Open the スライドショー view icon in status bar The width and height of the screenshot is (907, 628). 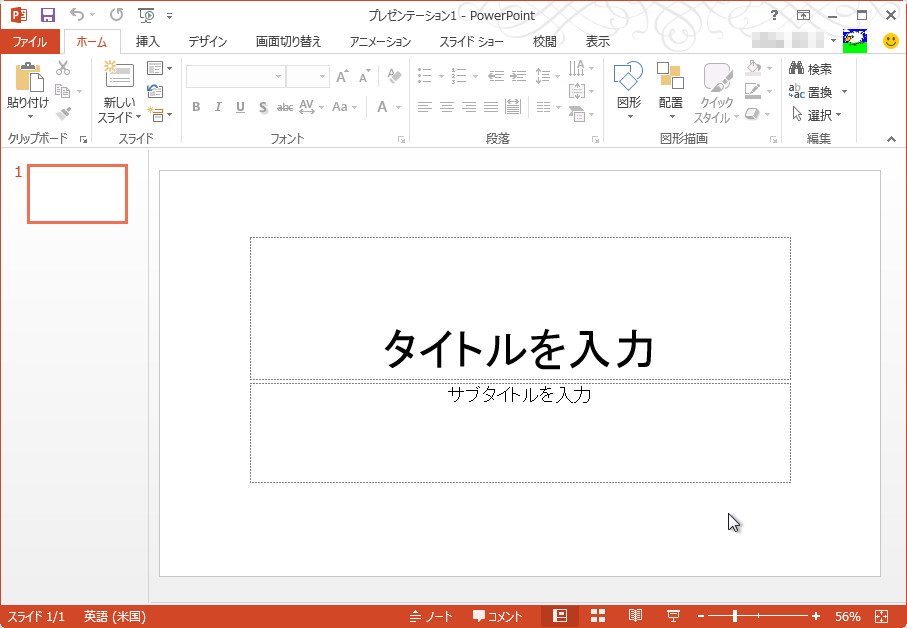tap(673, 615)
